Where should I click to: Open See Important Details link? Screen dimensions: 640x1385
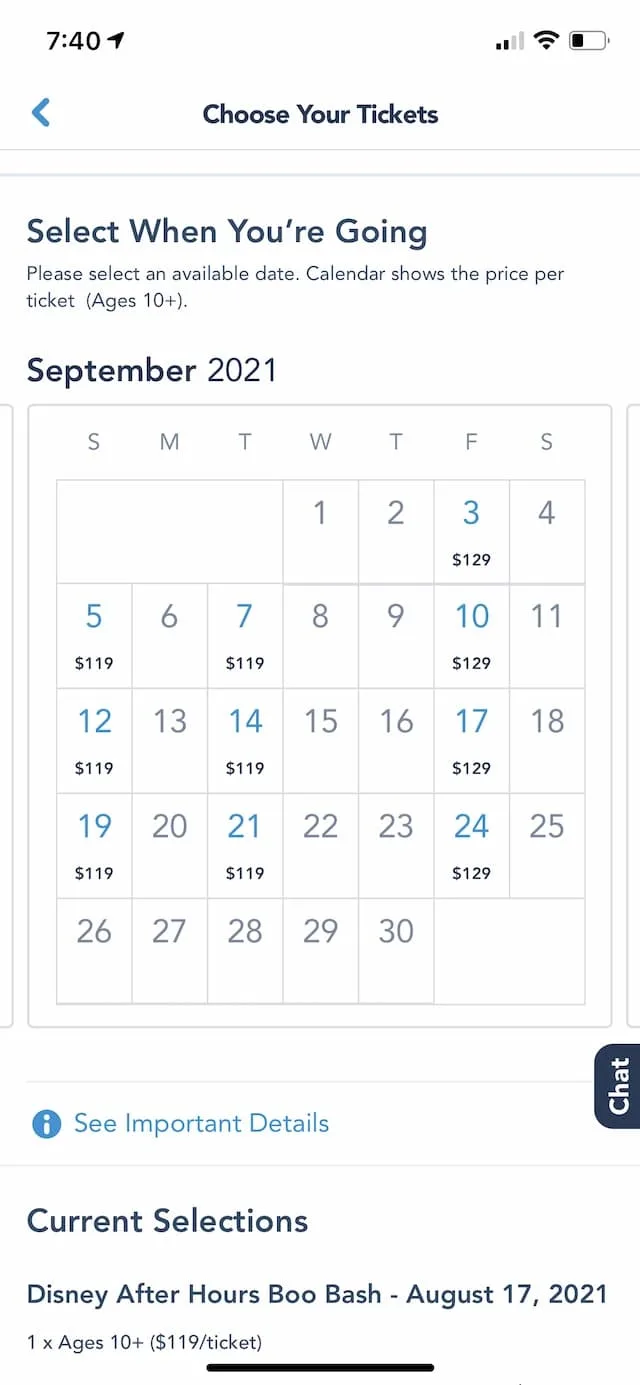[201, 1123]
